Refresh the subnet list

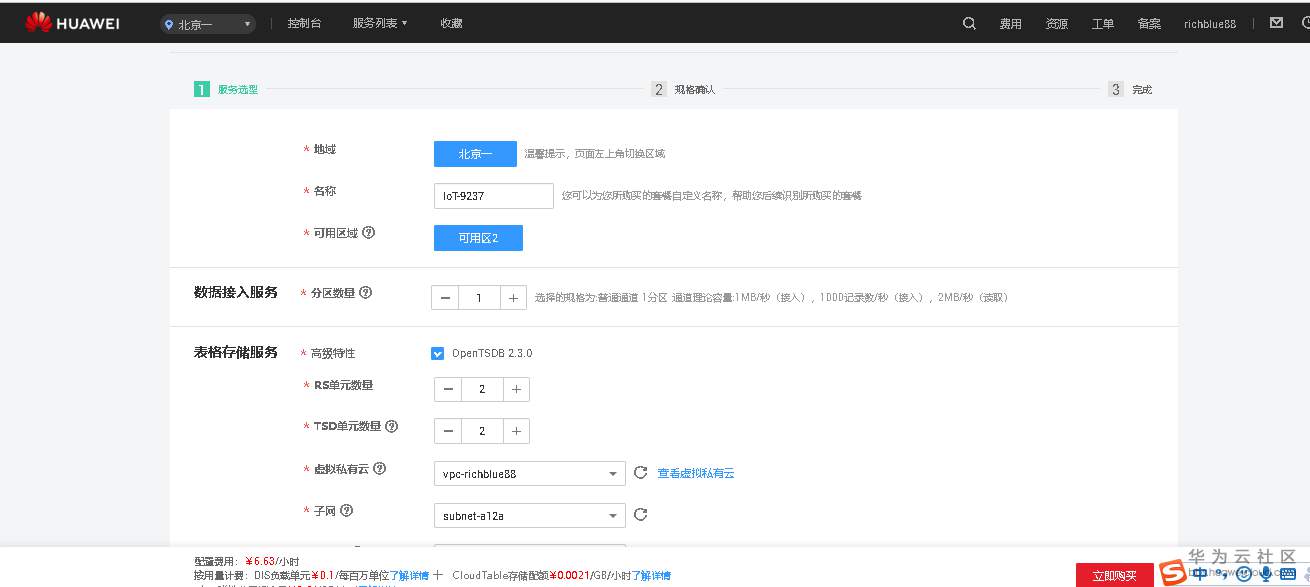(x=640, y=514)
